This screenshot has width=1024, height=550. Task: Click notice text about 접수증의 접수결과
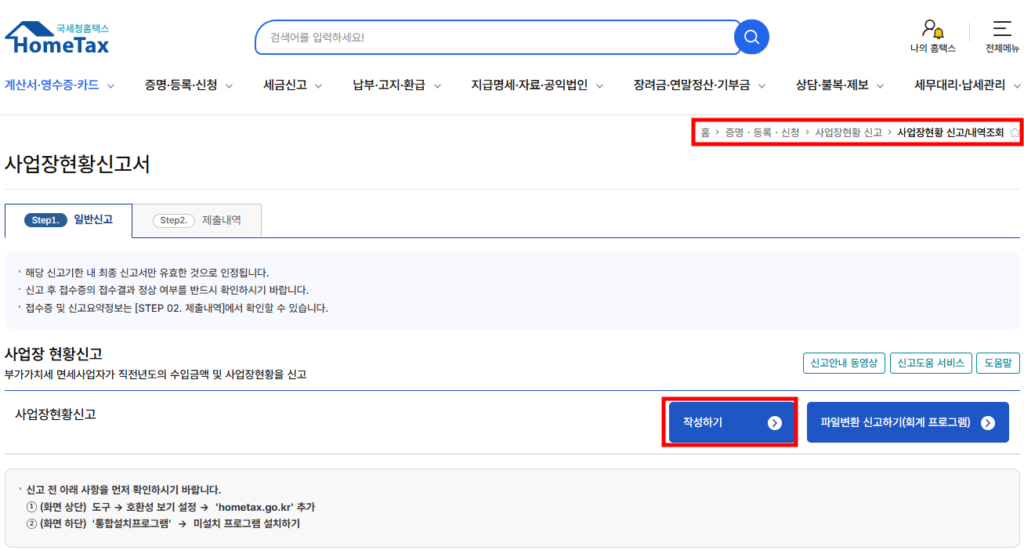pyautogui.click(x=167, y=290)
